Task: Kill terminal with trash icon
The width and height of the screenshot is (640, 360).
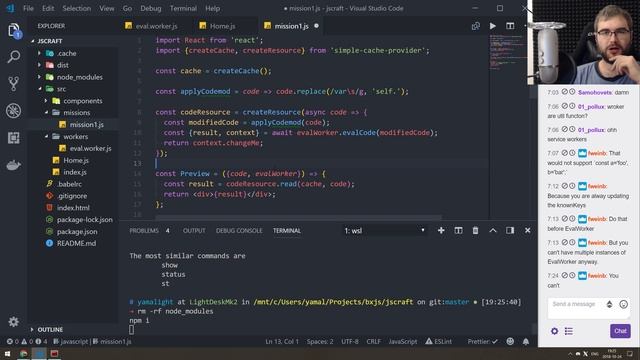Action: click(x=475, y=231)
